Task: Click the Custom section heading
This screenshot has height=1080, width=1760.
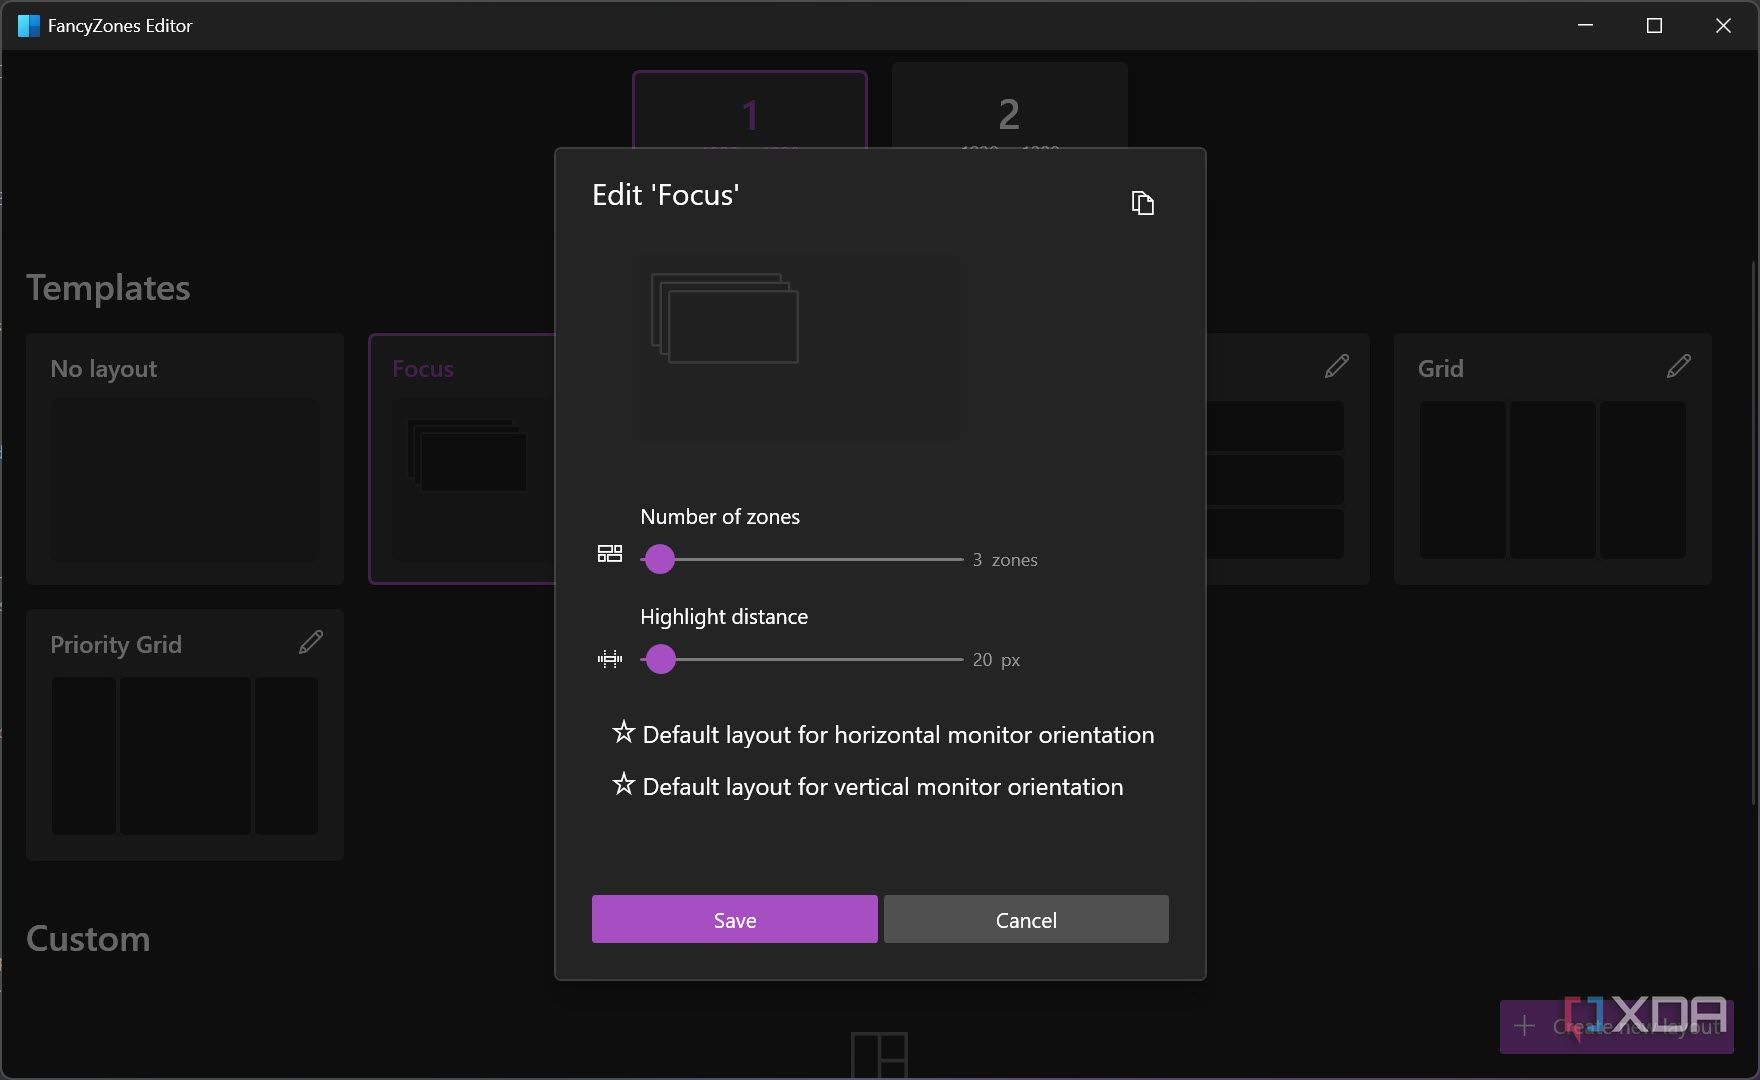Action: pos(88,939)
